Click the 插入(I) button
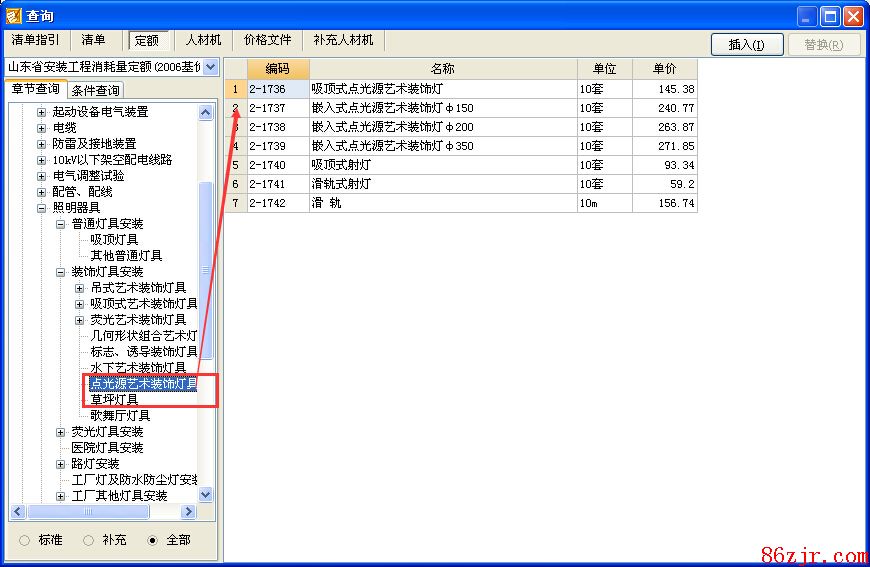Screen dimensions: 870x567 tap(746, 45)
